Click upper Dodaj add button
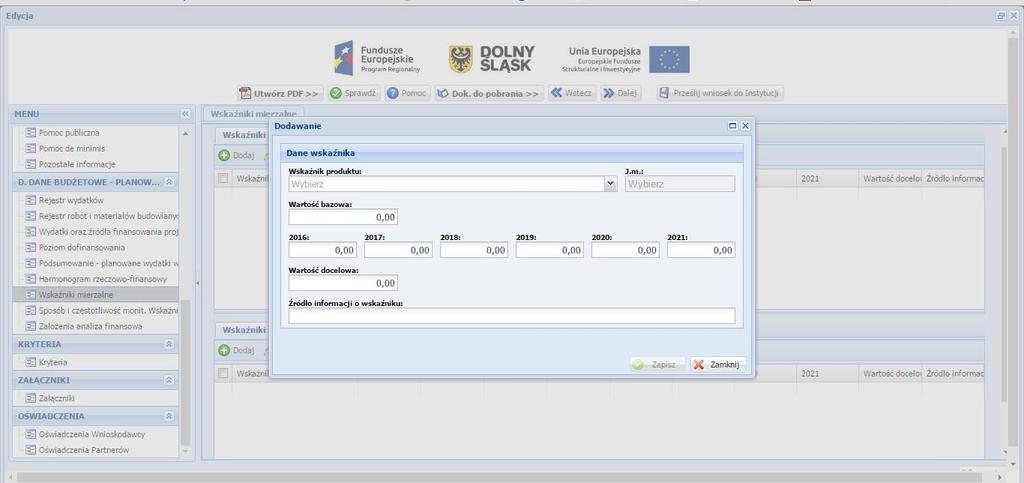1024x483 pixels. click(236, 155)
